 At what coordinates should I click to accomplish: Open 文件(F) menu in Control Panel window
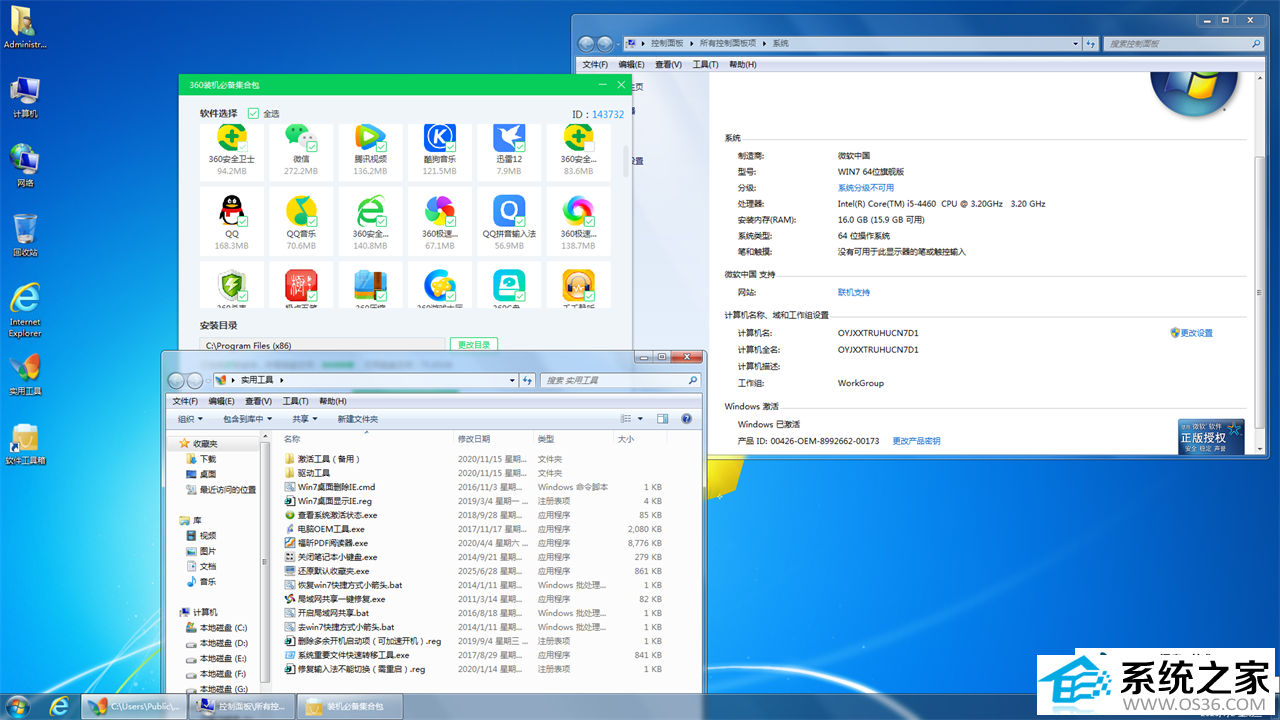click(595, 64)
